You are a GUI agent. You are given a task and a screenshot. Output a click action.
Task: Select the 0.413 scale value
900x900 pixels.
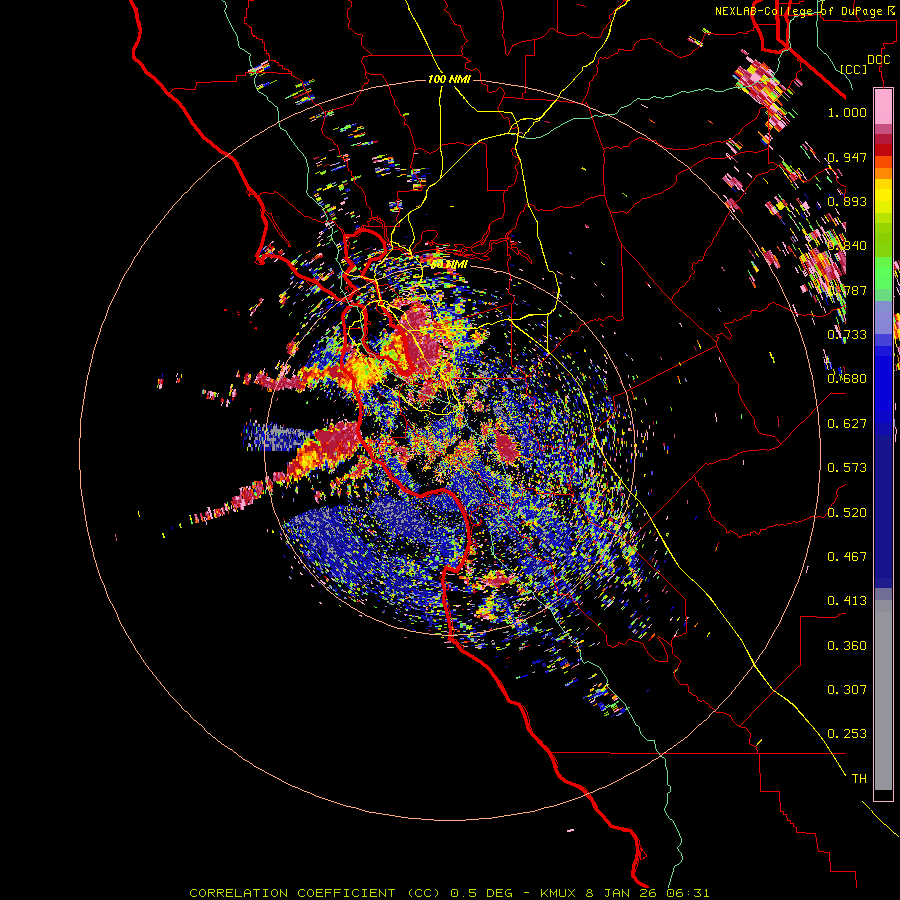(847, 600)
